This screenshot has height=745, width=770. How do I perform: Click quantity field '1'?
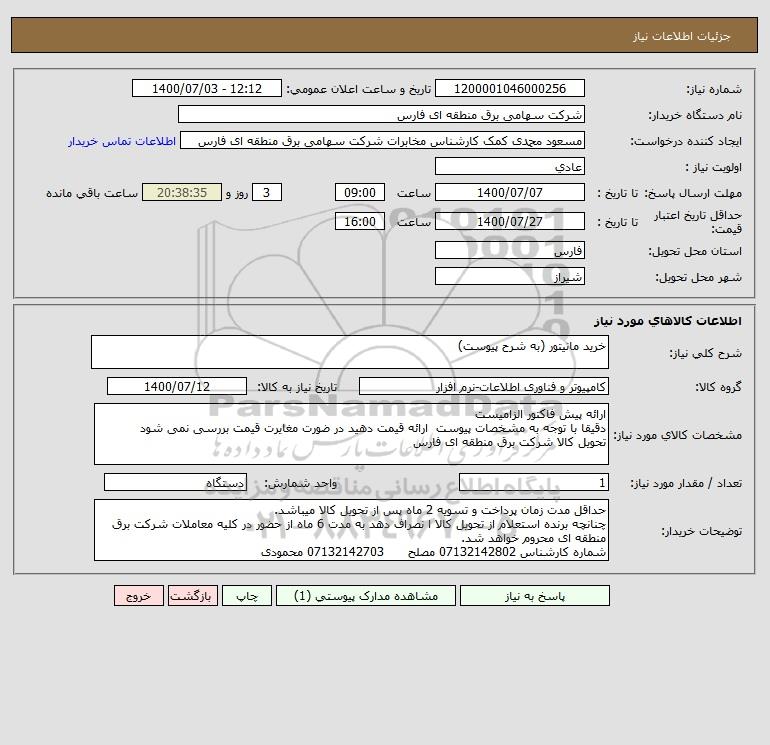pyautogui.click(x=534, y=483)
